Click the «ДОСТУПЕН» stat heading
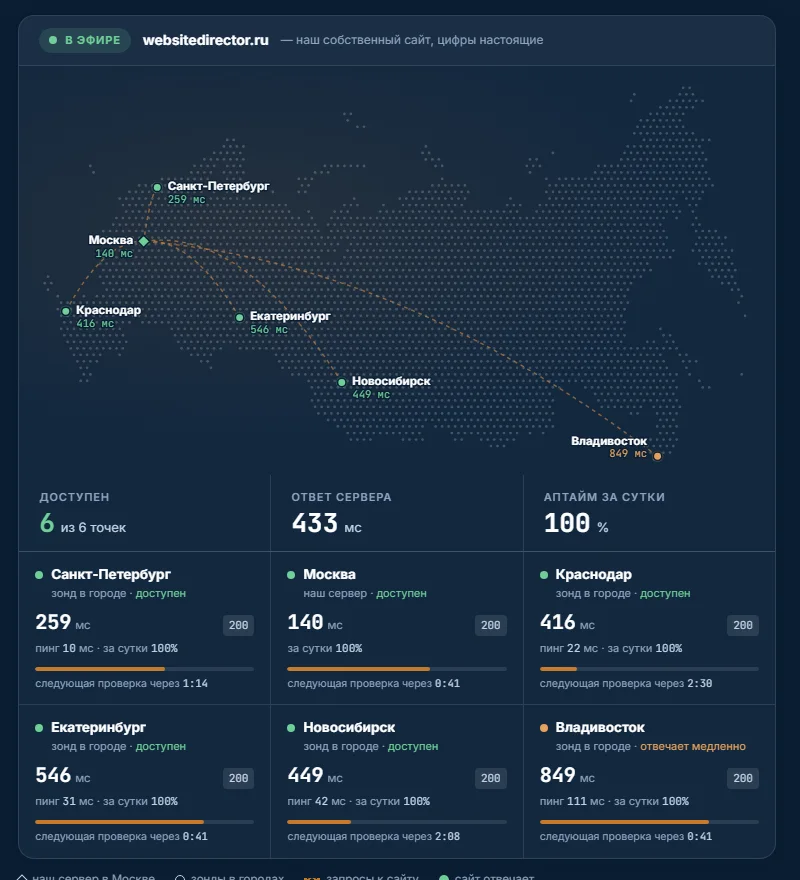Image resolution: width=800 pixels, height=880 pixels. (x=74, y=497)
